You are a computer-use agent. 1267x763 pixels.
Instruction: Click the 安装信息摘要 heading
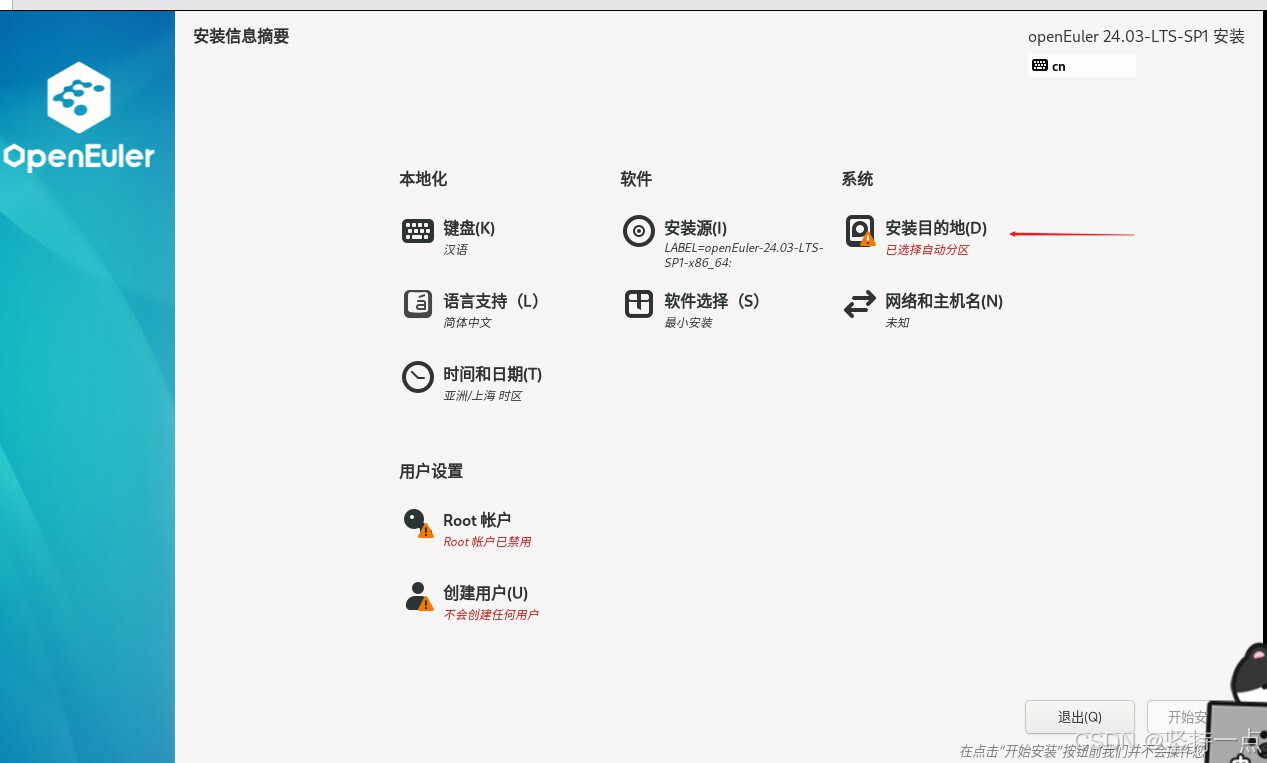coord(241,36)
